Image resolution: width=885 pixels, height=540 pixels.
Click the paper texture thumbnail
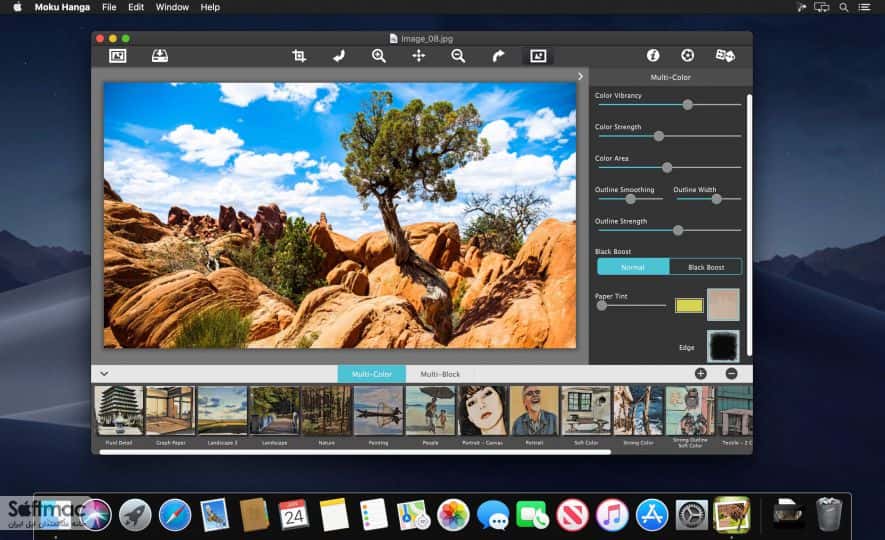723,305
